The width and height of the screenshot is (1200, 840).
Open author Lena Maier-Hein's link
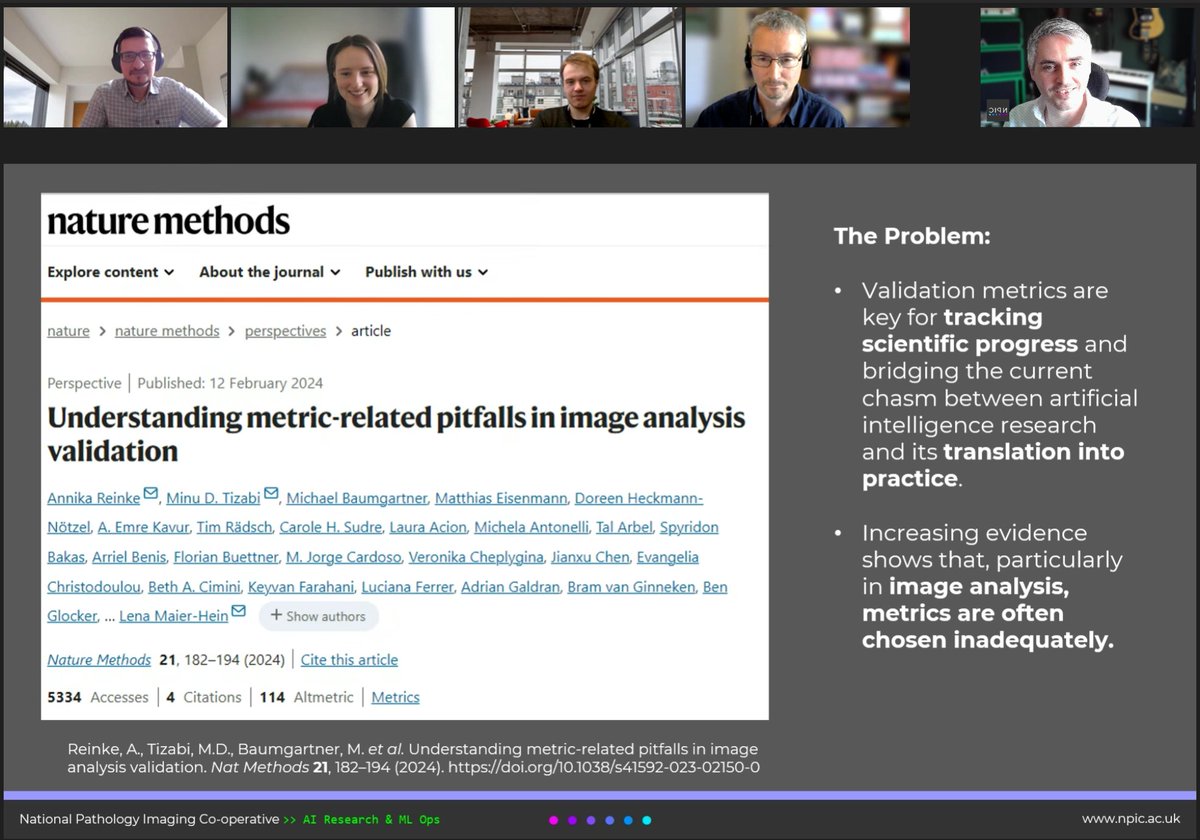[174, 616]
